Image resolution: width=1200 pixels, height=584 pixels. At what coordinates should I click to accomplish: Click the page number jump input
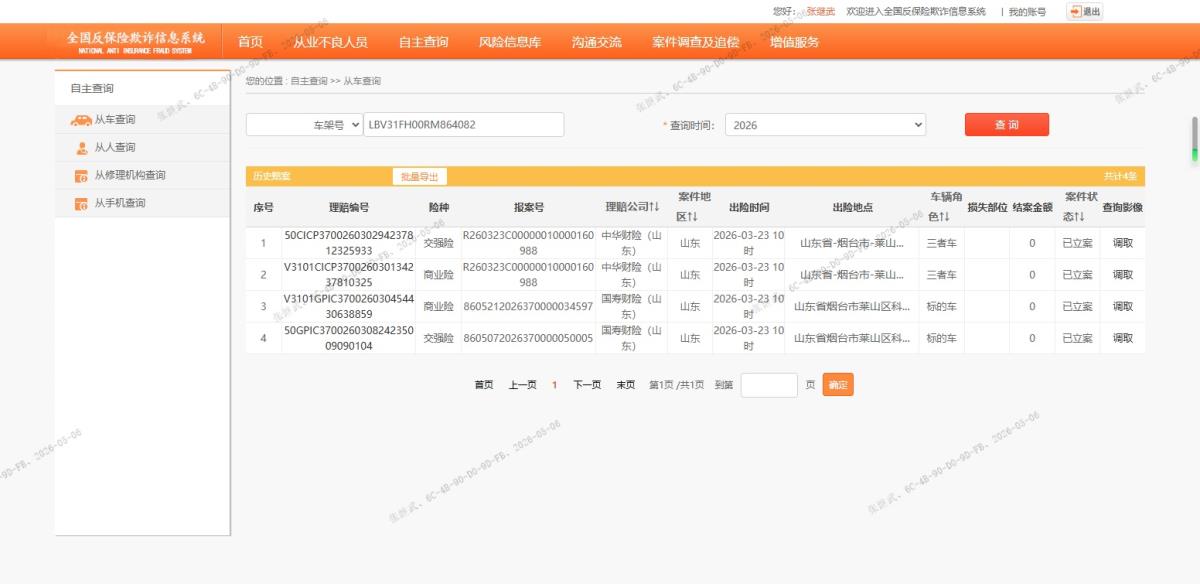(x=769, y=385)
